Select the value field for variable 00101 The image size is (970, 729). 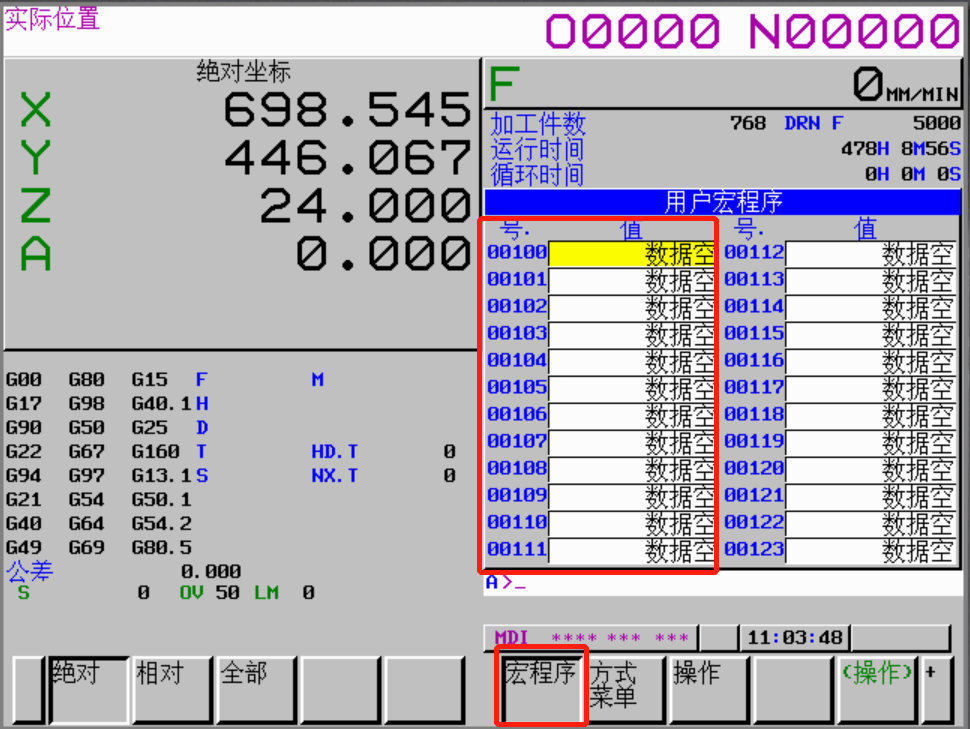click(631, 281)
